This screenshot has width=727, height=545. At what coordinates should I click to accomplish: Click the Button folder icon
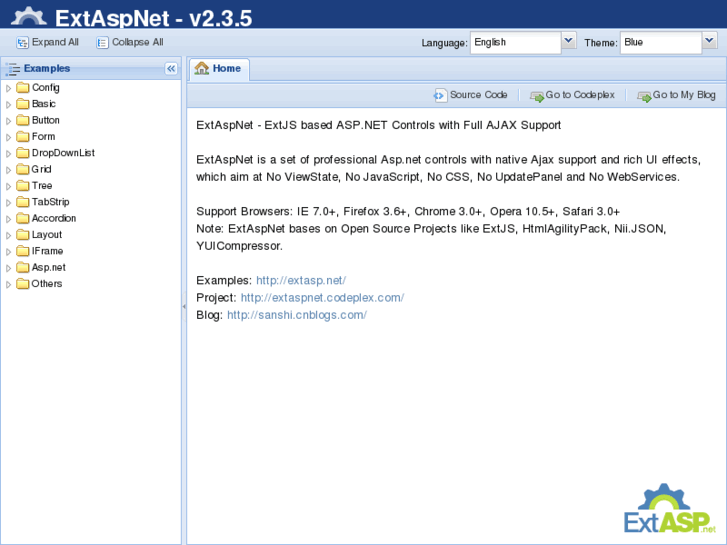pyautogui.click(x=23, y=121)
